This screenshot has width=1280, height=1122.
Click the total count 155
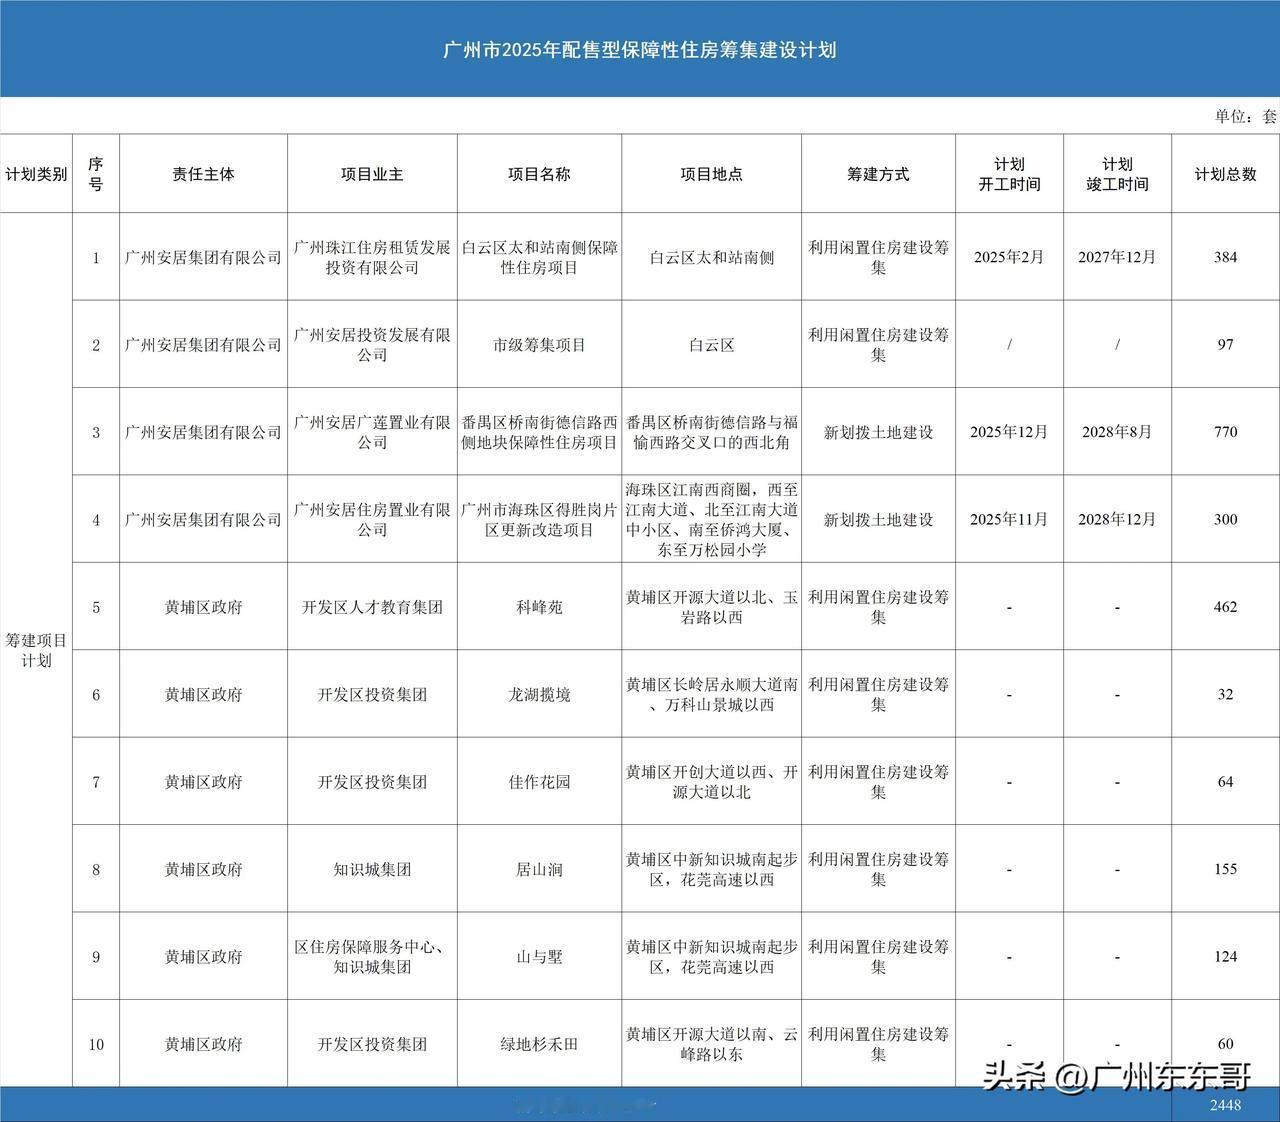pos(1225,869)
